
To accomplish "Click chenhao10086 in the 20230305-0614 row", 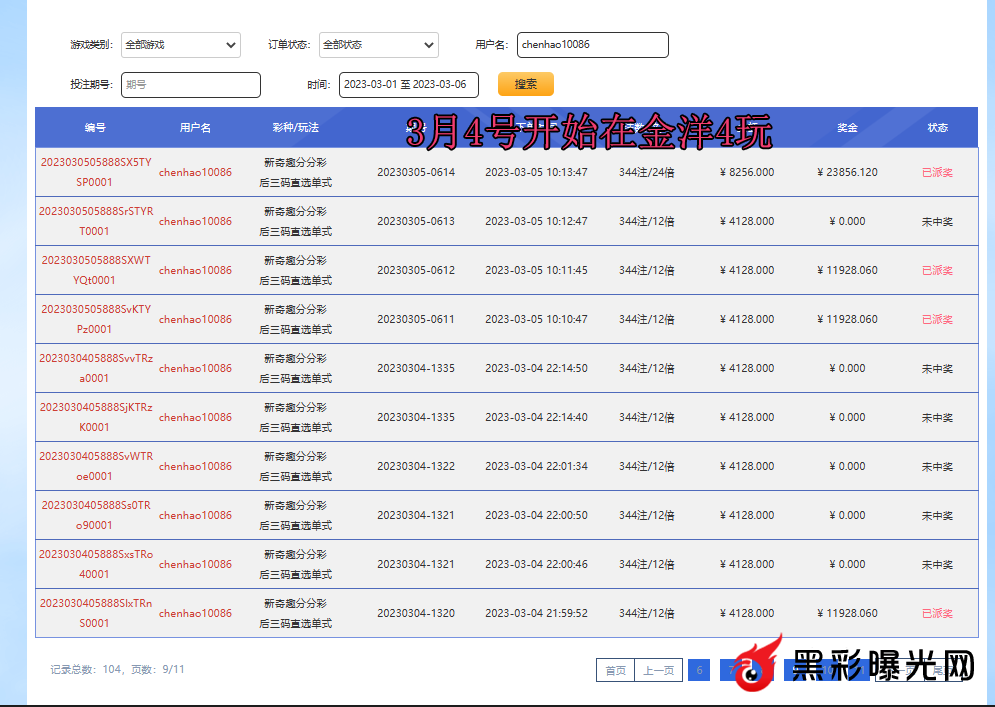I will [195, 172].
